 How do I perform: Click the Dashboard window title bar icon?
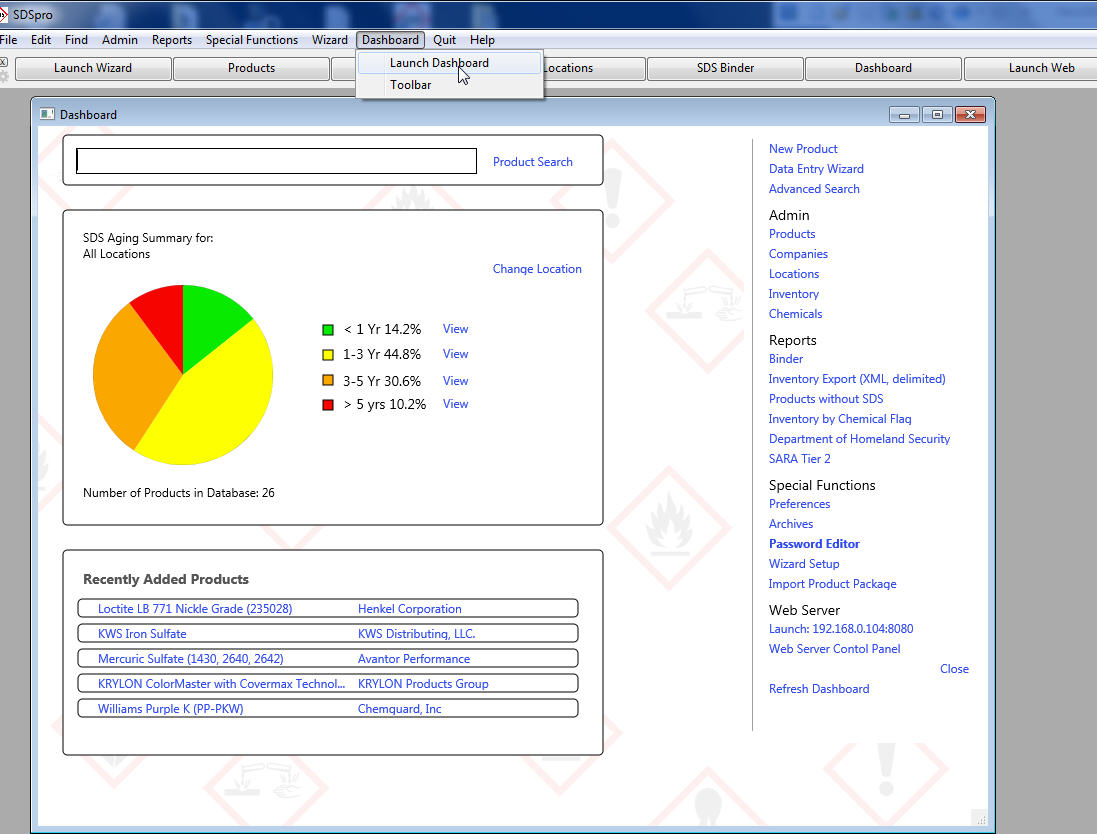[45, 114]
